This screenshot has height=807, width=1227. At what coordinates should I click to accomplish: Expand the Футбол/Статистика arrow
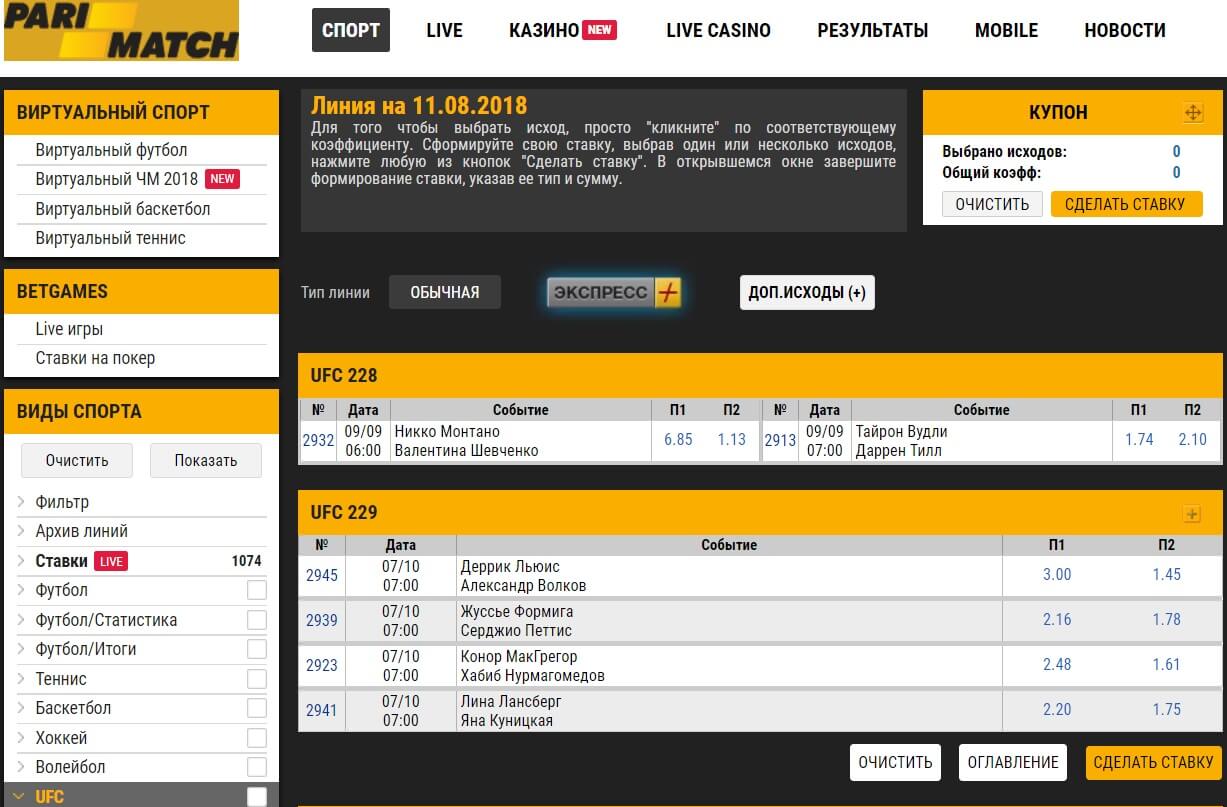click(x=21, y=620)
